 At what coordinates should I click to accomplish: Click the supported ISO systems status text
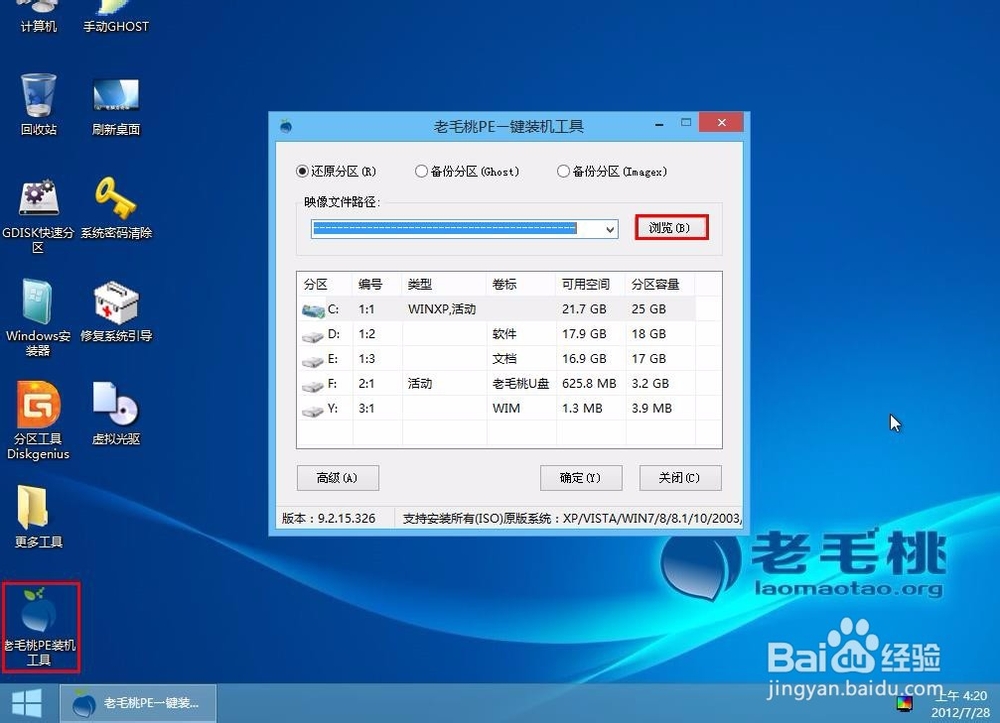coord(571,518)
